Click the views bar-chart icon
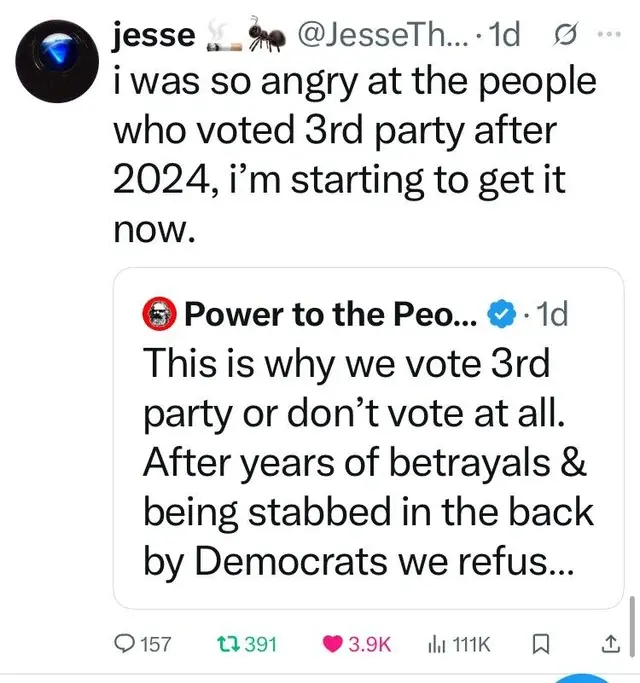The image size is (640, 683). (x=435, y=645)
